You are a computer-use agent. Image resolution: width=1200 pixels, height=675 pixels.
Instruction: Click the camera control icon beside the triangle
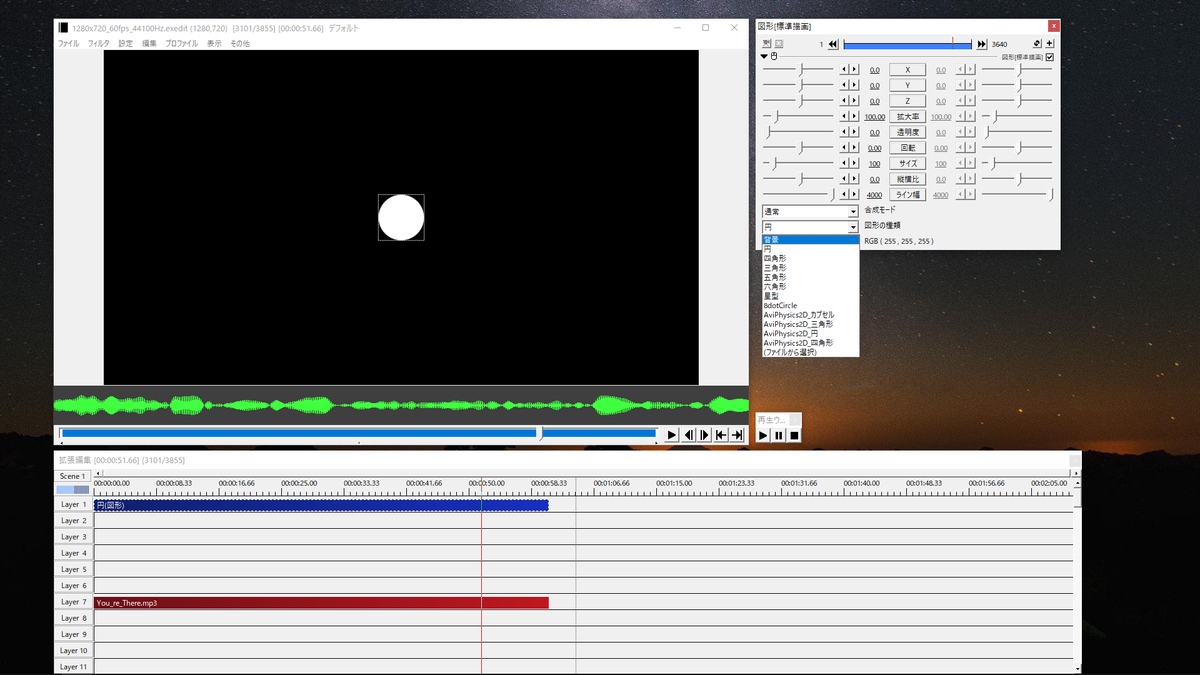click(x=773, y=57)
